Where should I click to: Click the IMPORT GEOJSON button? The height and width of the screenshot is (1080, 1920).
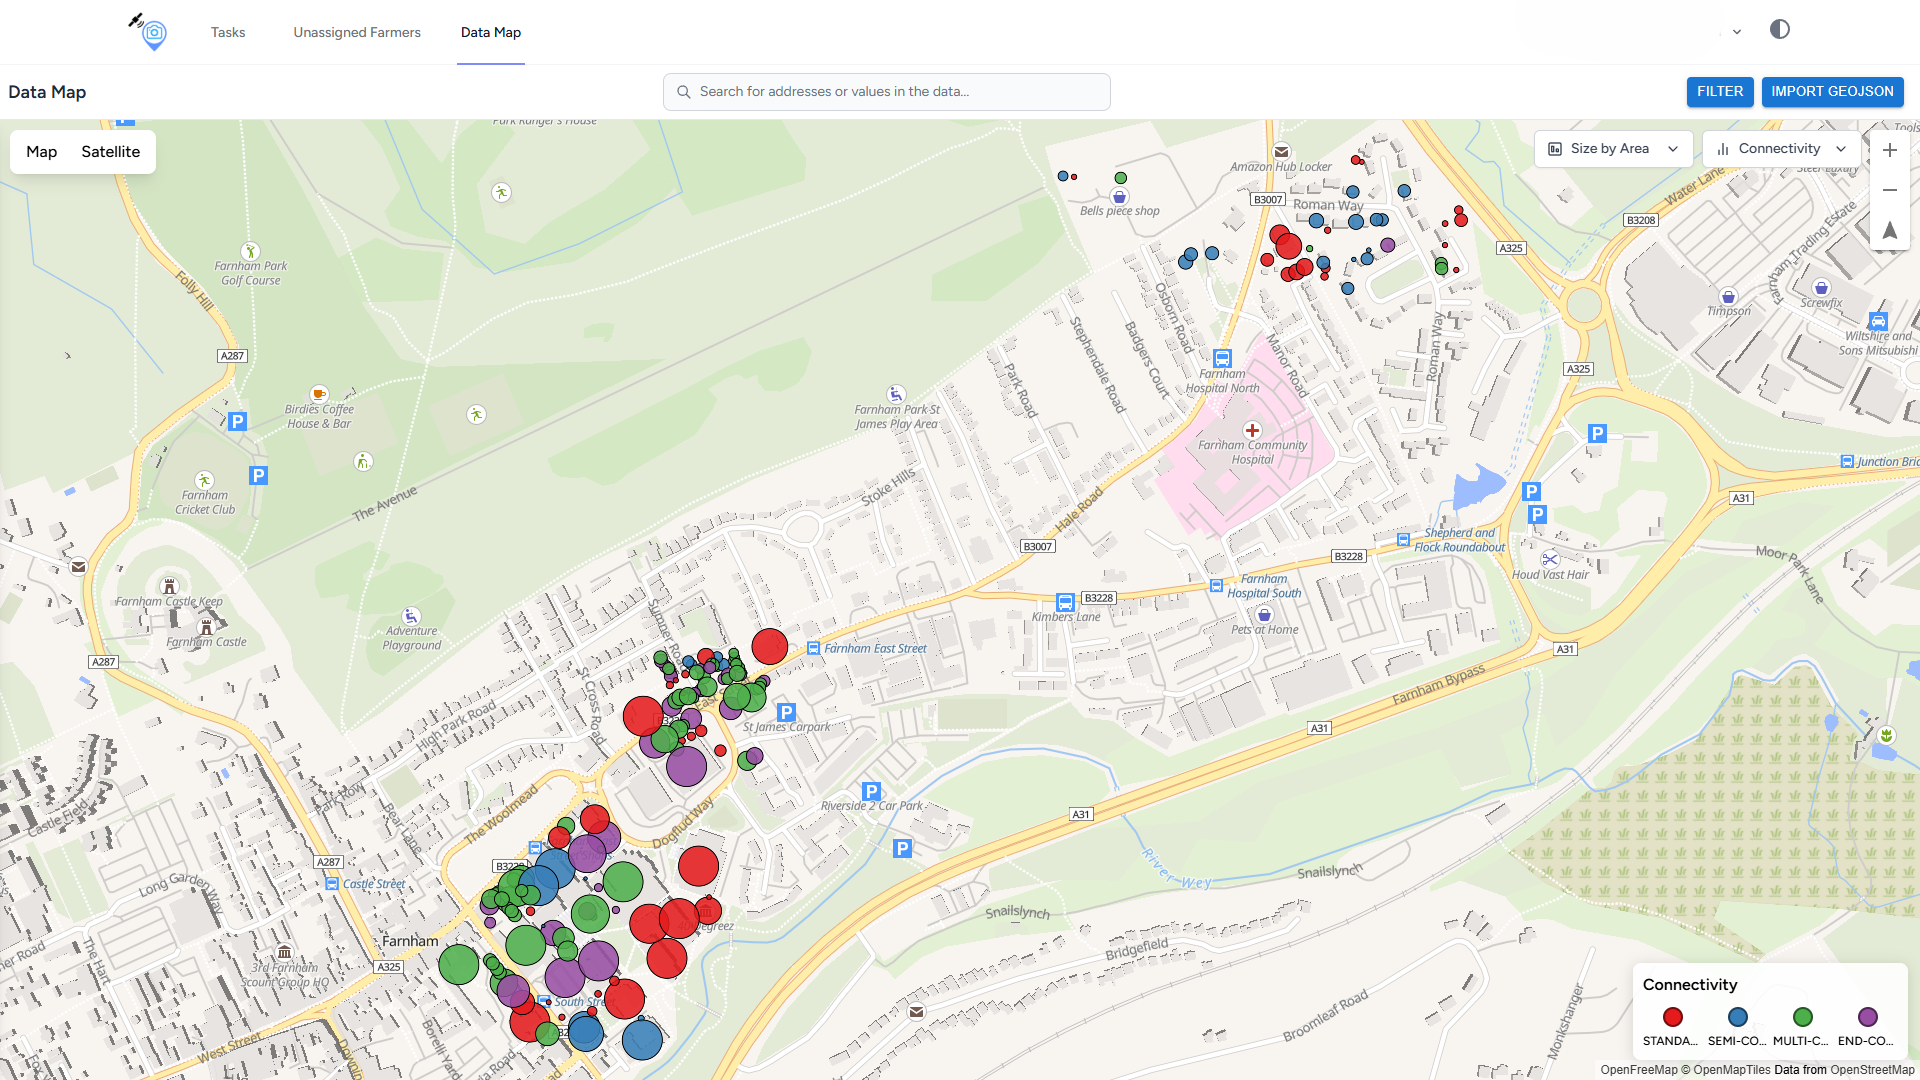click(x=1832, y=91)
